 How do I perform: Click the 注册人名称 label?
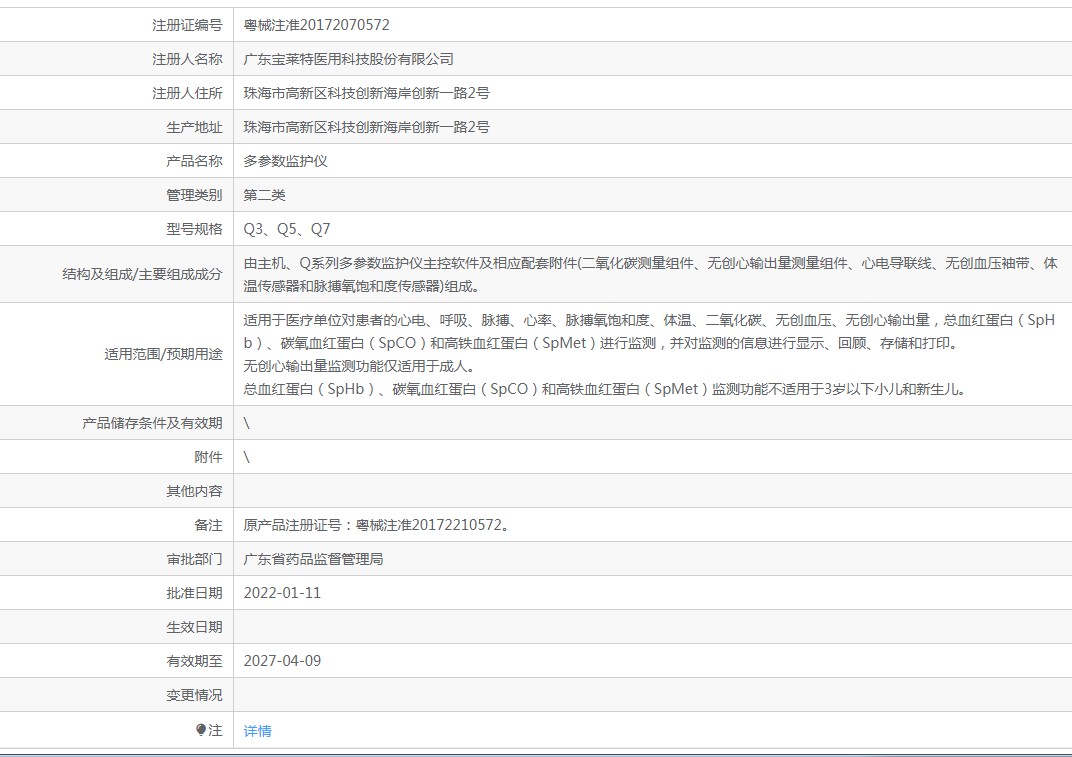pyautogui.click(x=187, y=59)
